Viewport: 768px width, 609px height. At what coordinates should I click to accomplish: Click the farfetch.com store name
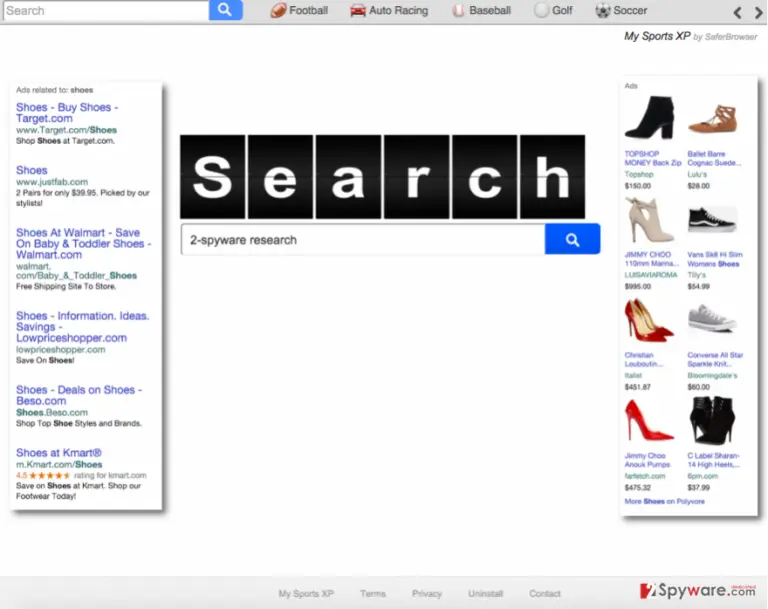click(x=645, y=476)
